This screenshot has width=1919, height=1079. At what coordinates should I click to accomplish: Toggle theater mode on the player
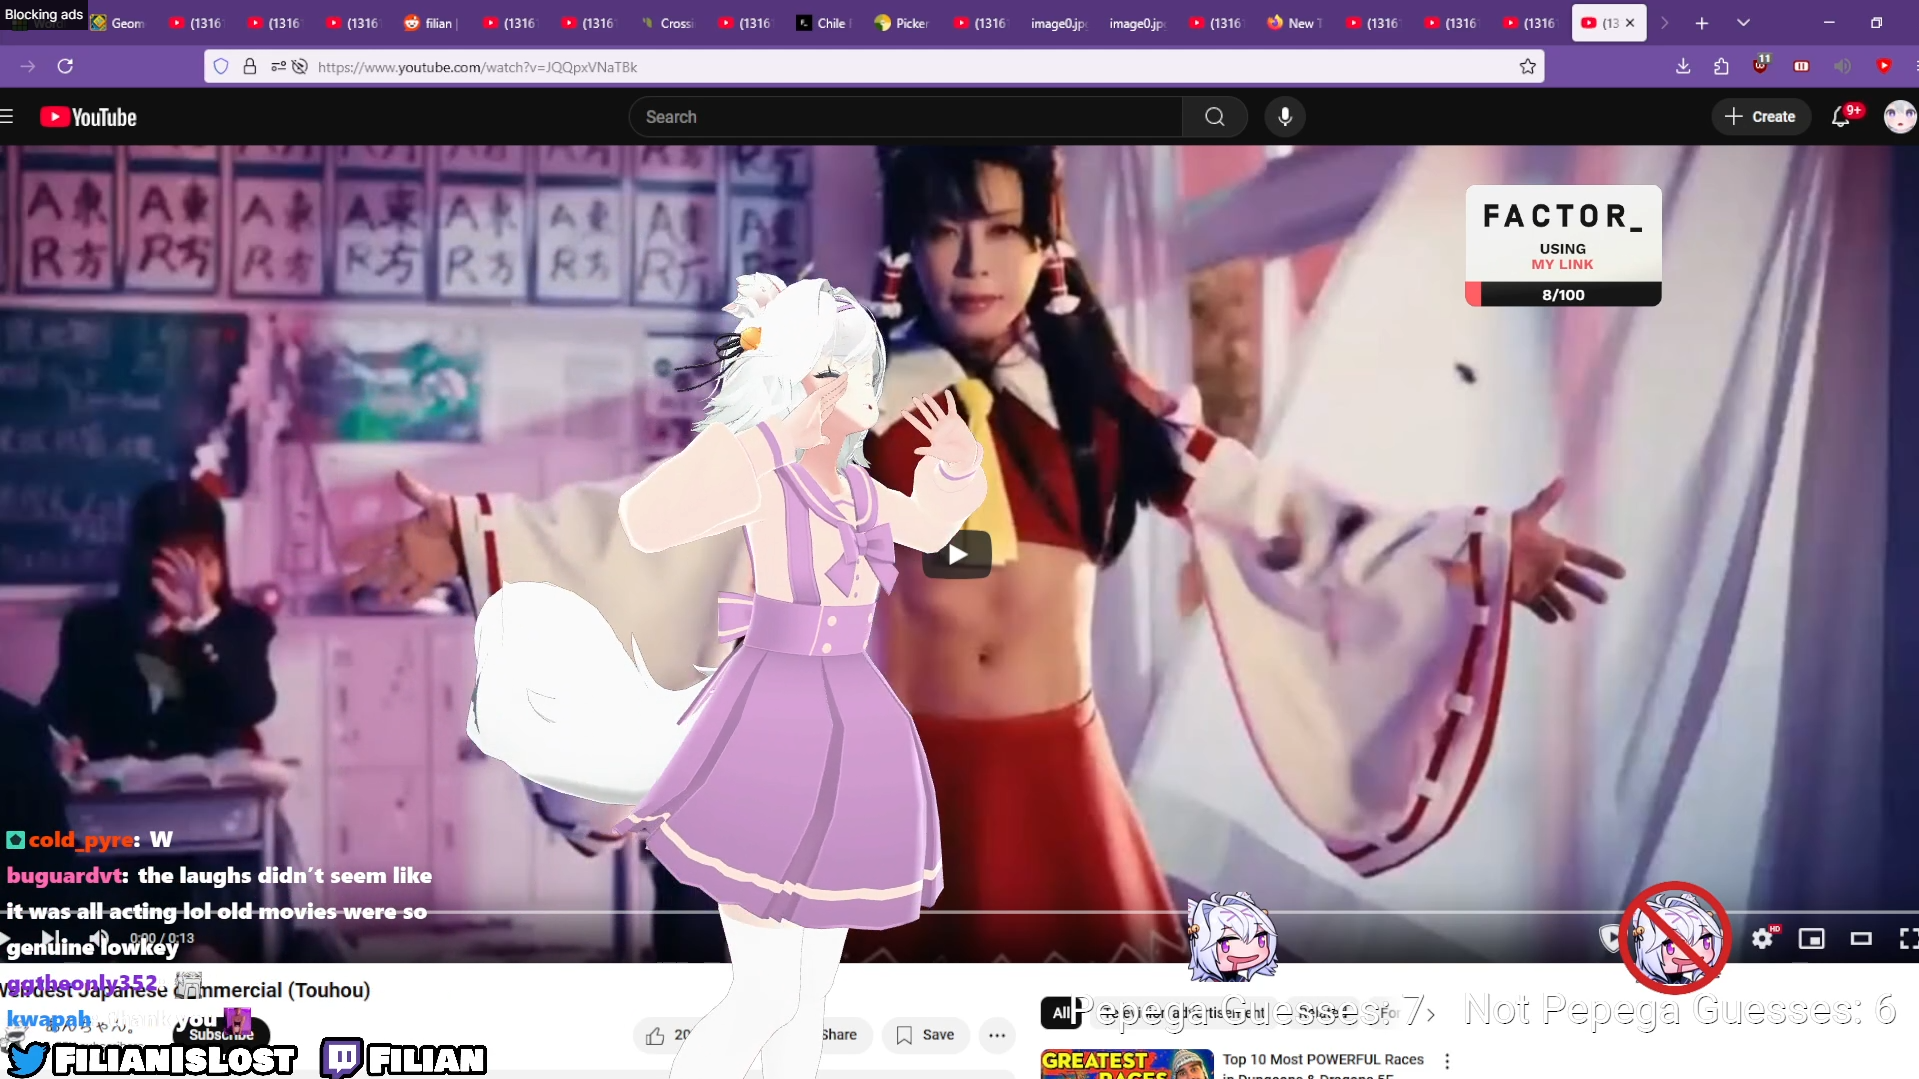pyautogui.click(x=1861, y=938)
